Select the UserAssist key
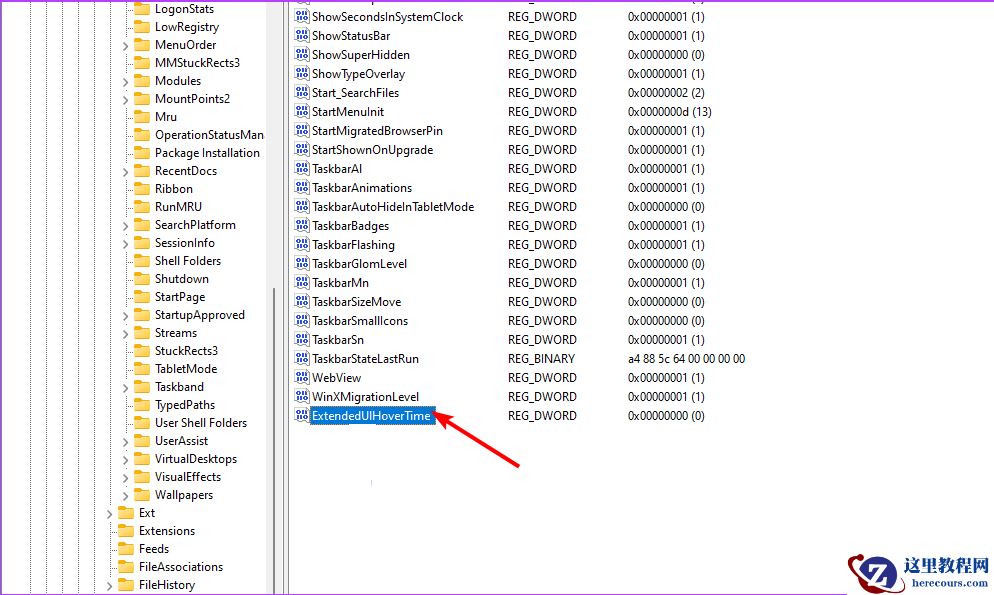 pos(181,441)
